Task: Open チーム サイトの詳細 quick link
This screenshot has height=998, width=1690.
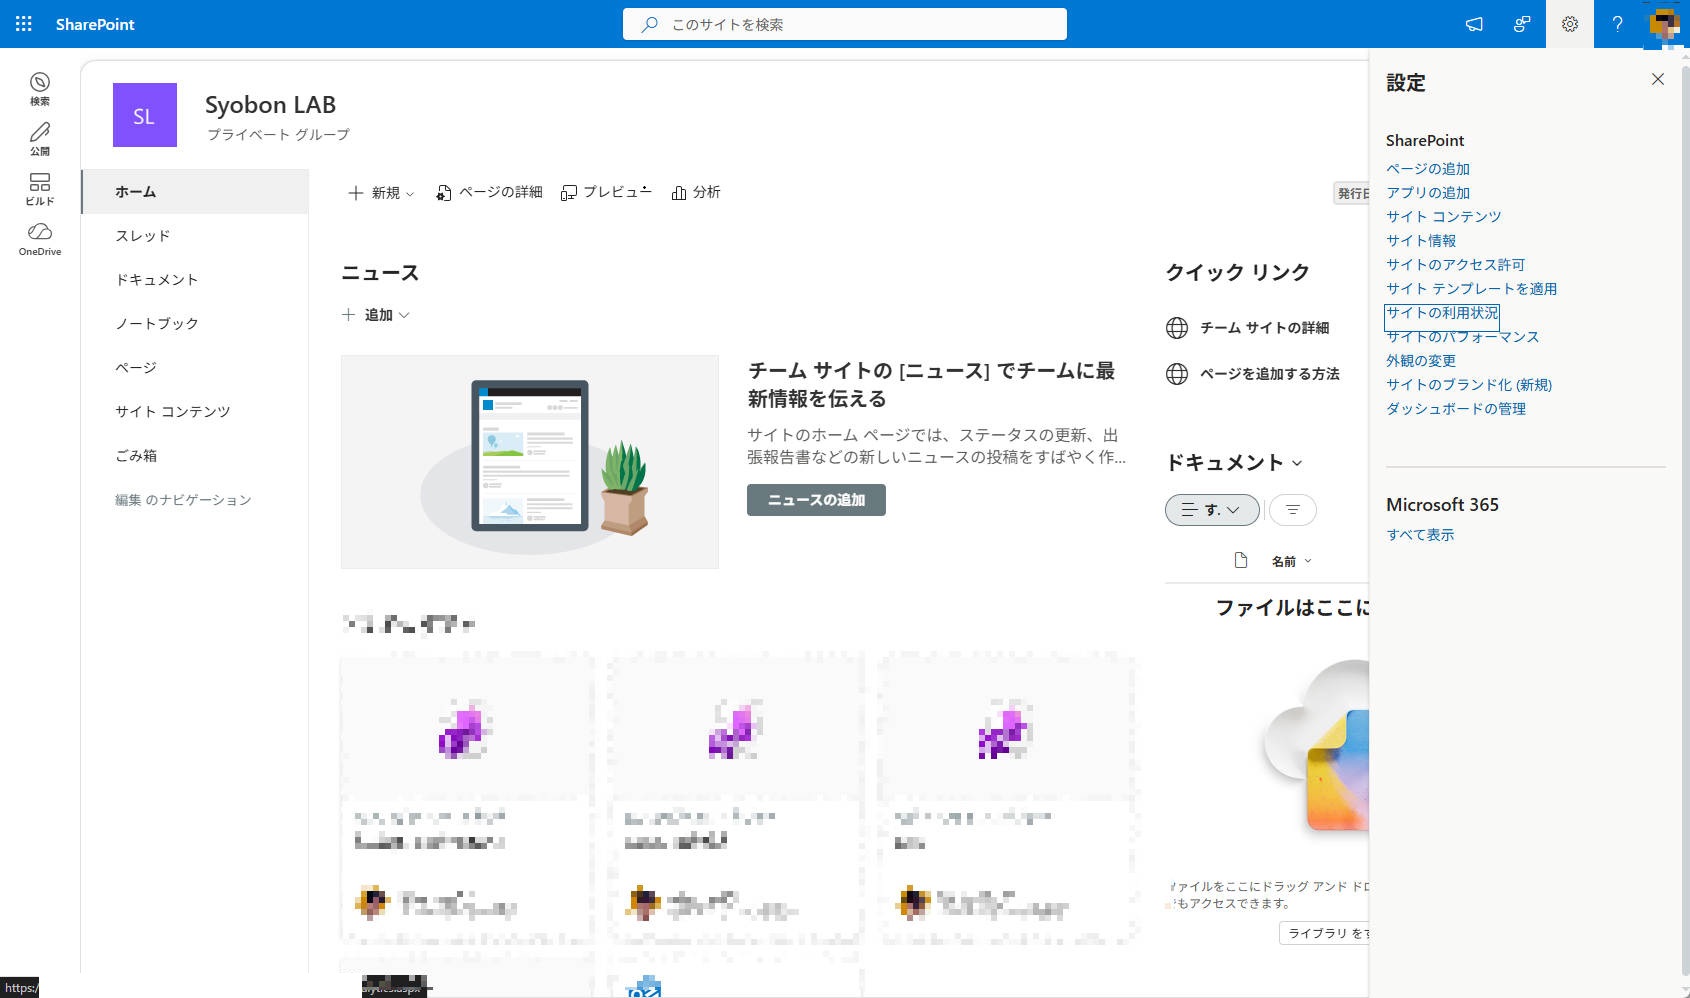Action: coord(1264,327)
